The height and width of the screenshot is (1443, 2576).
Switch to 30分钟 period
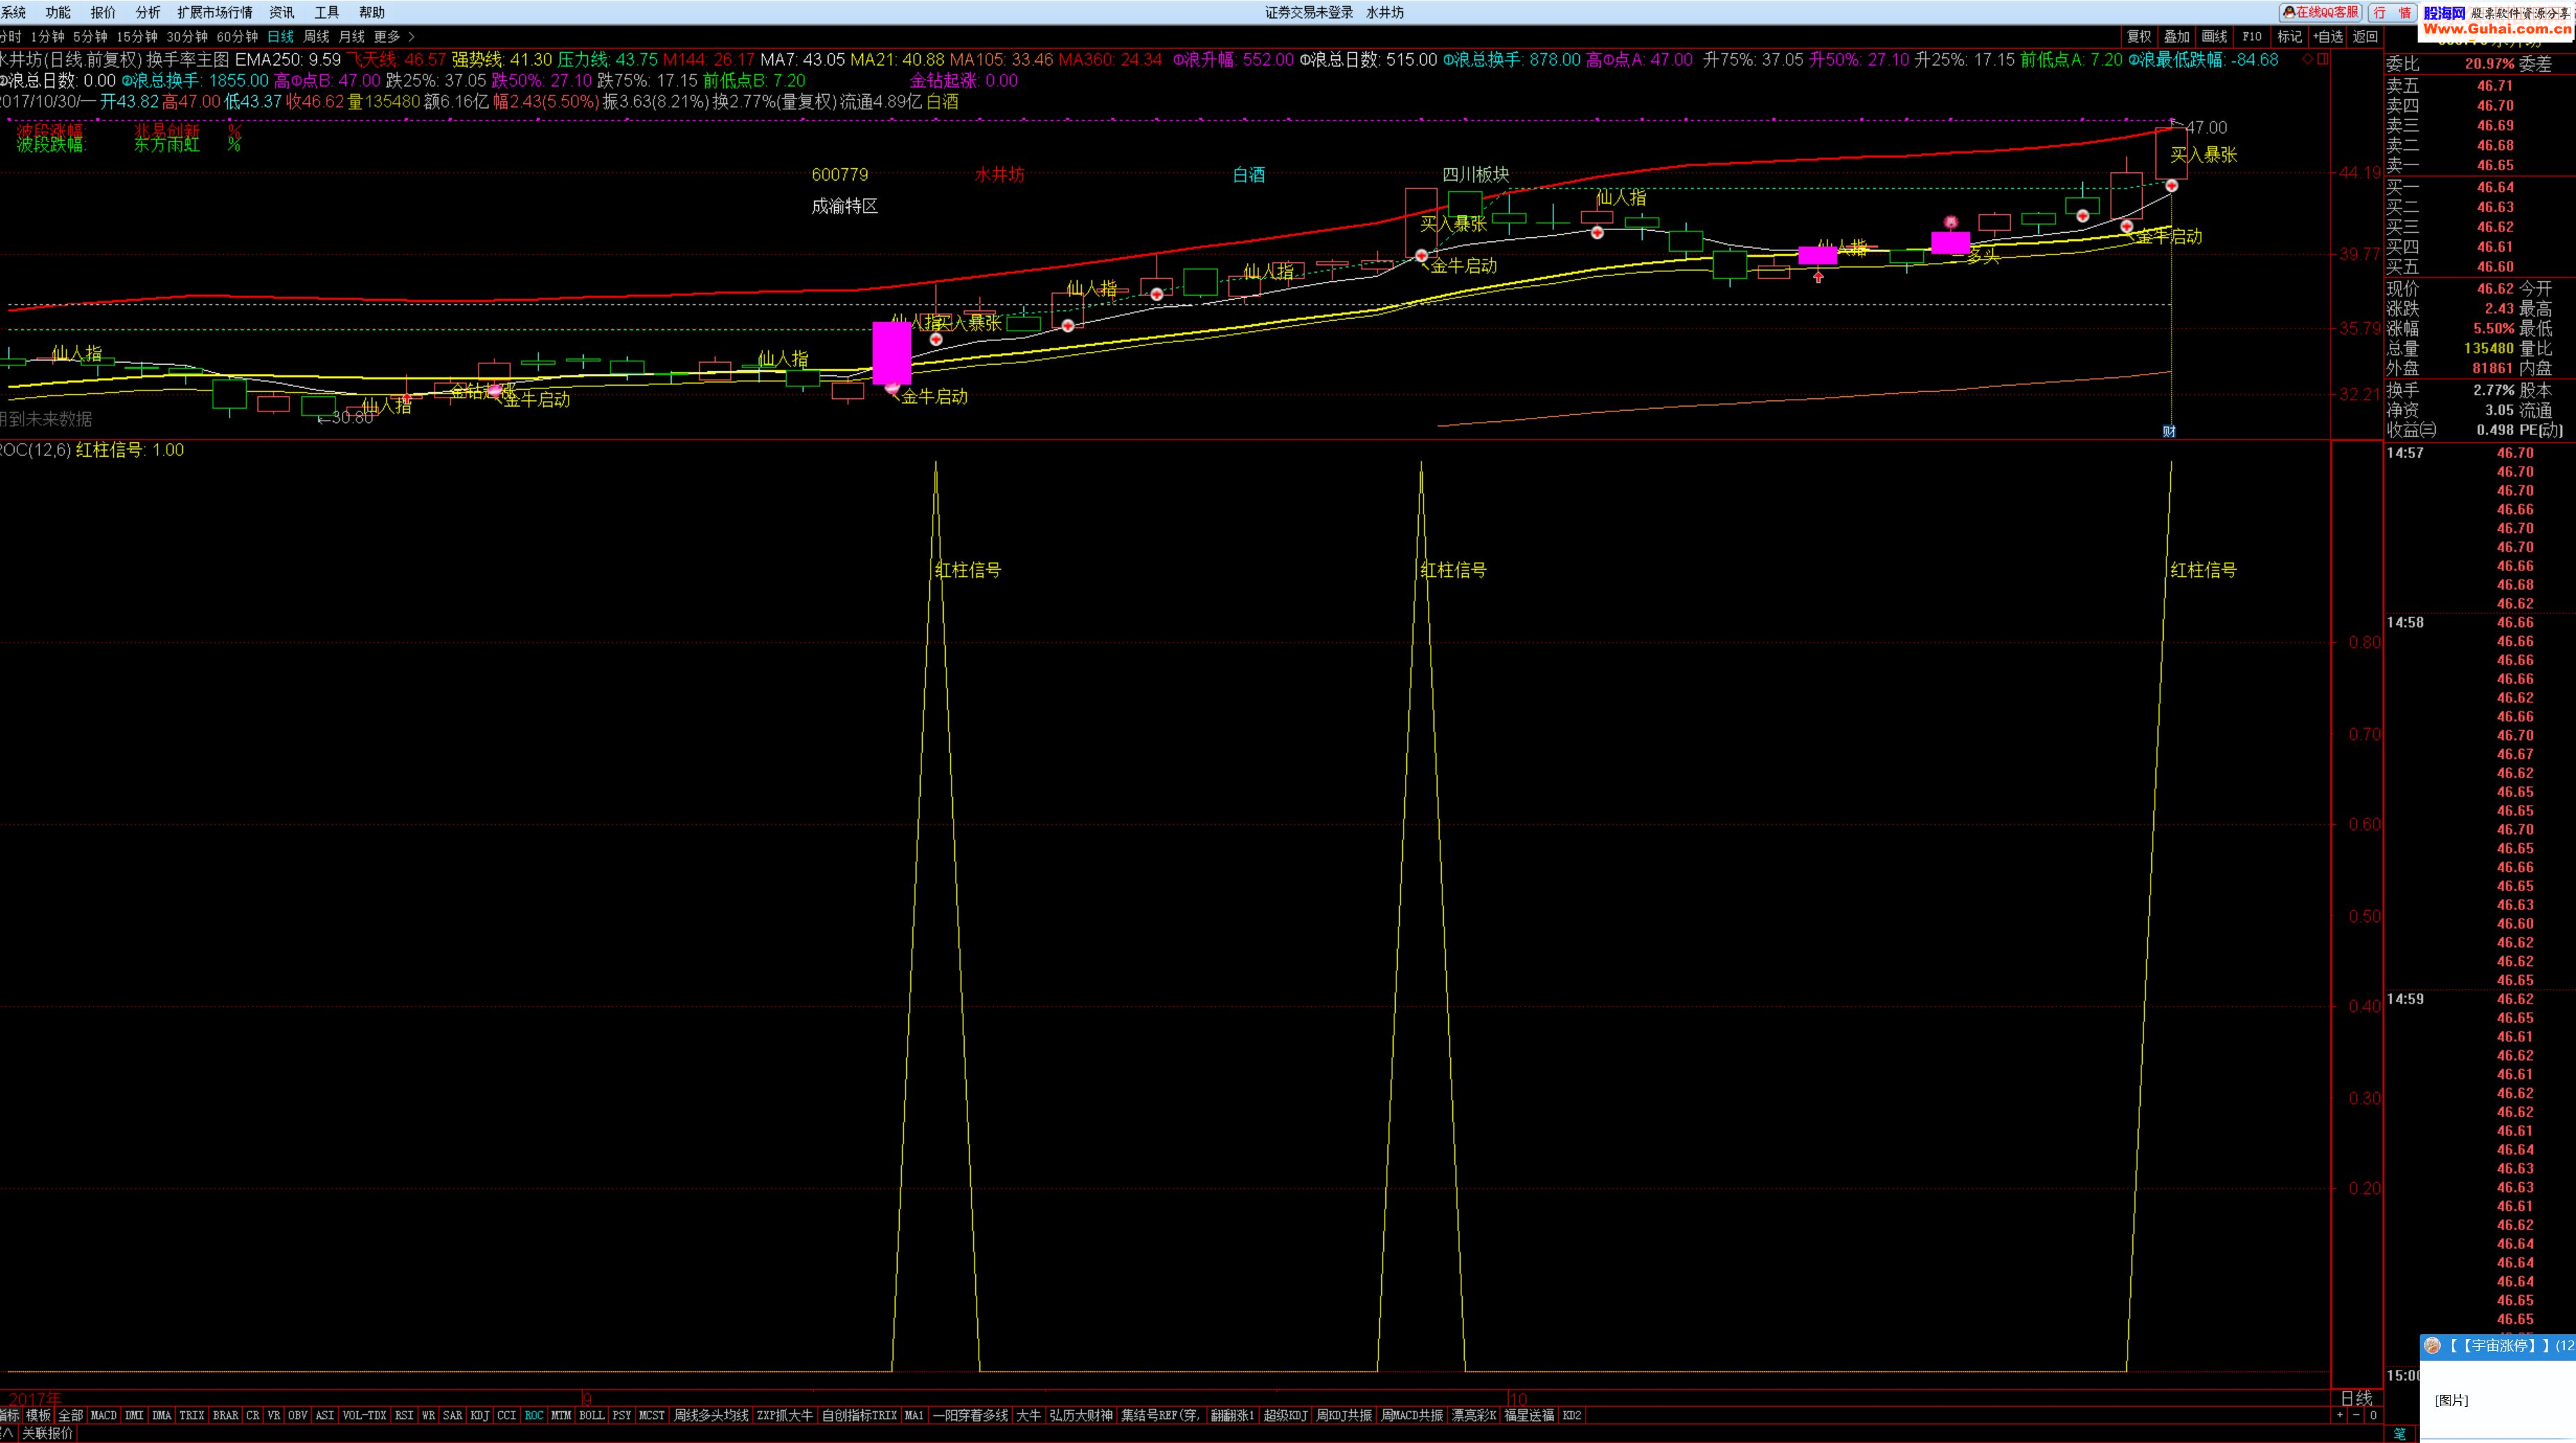click(x=187, y=36)
